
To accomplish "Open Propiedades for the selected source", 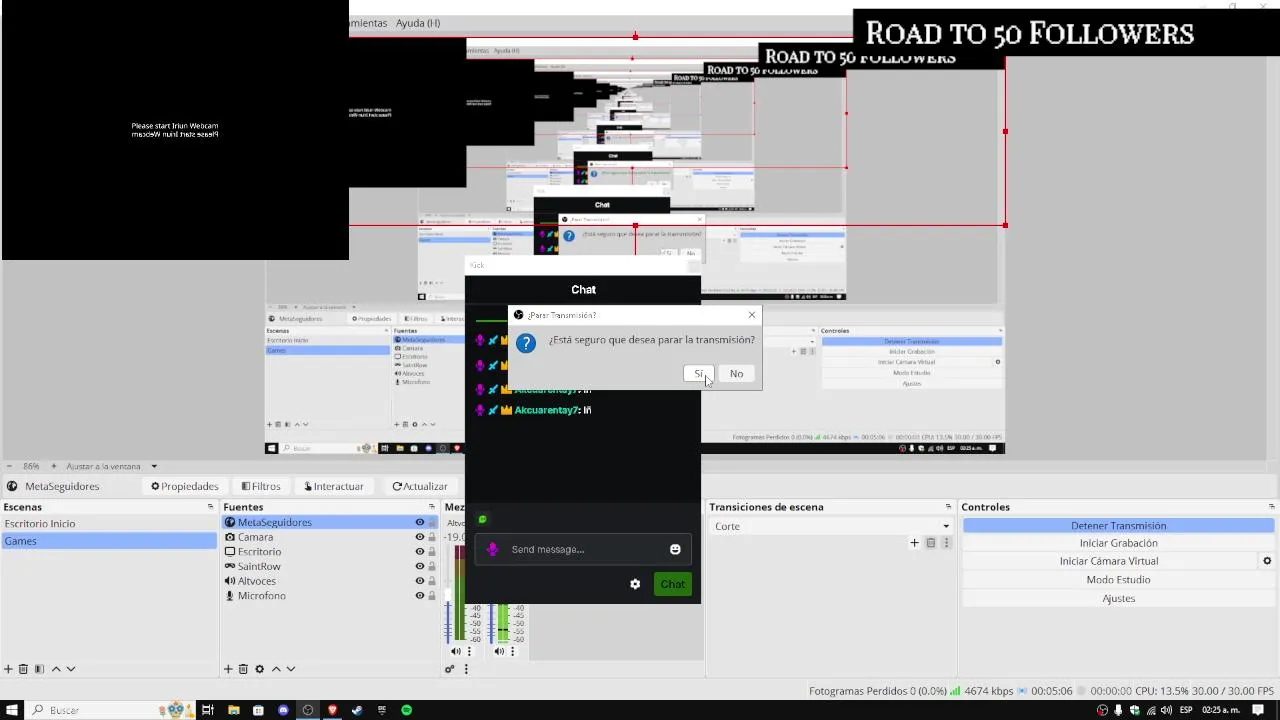I will click(x=185, y=486).
